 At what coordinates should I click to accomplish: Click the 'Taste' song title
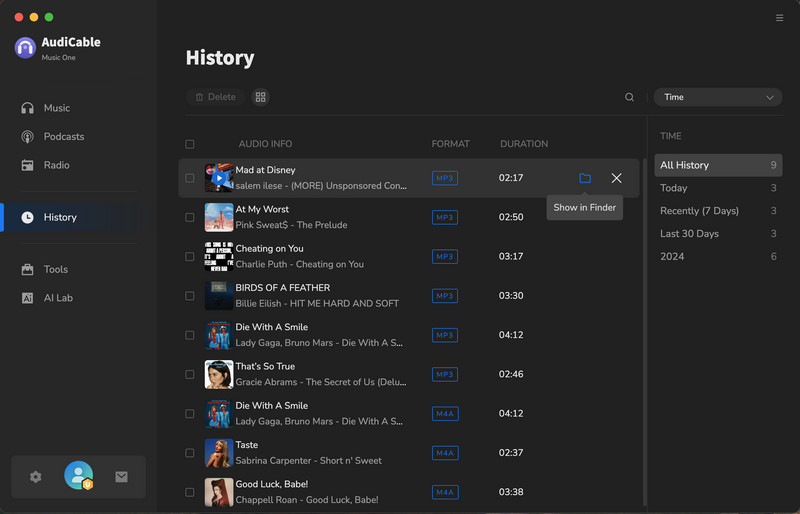coord(246,445)
